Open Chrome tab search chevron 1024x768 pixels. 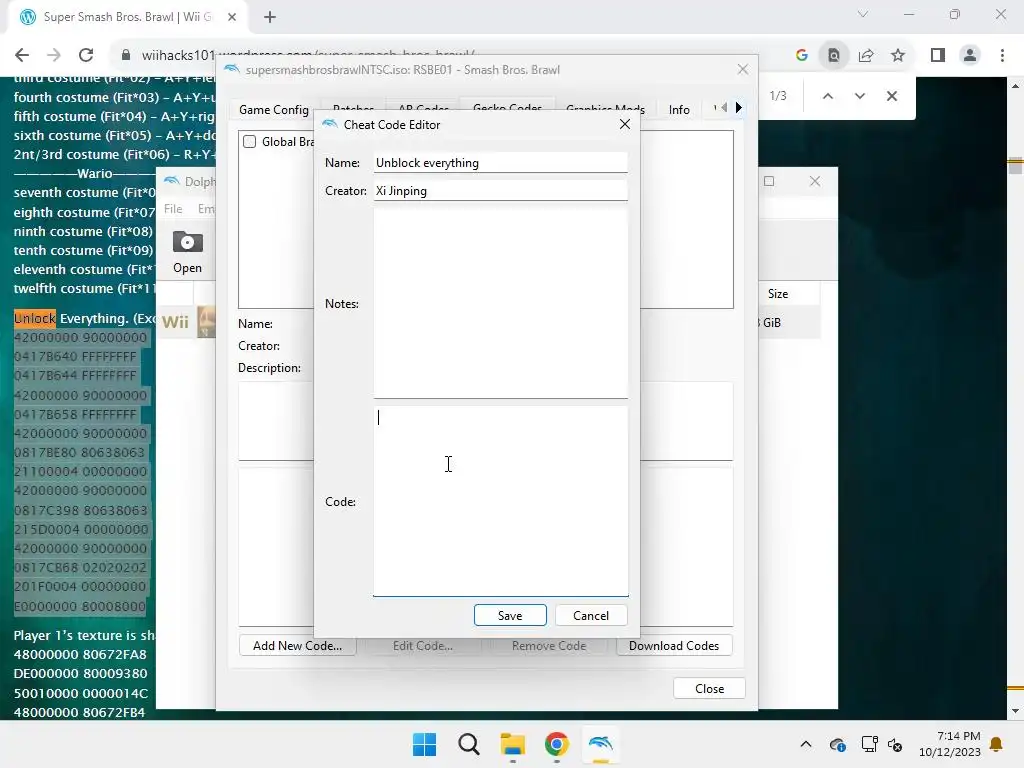coord(863,14)
